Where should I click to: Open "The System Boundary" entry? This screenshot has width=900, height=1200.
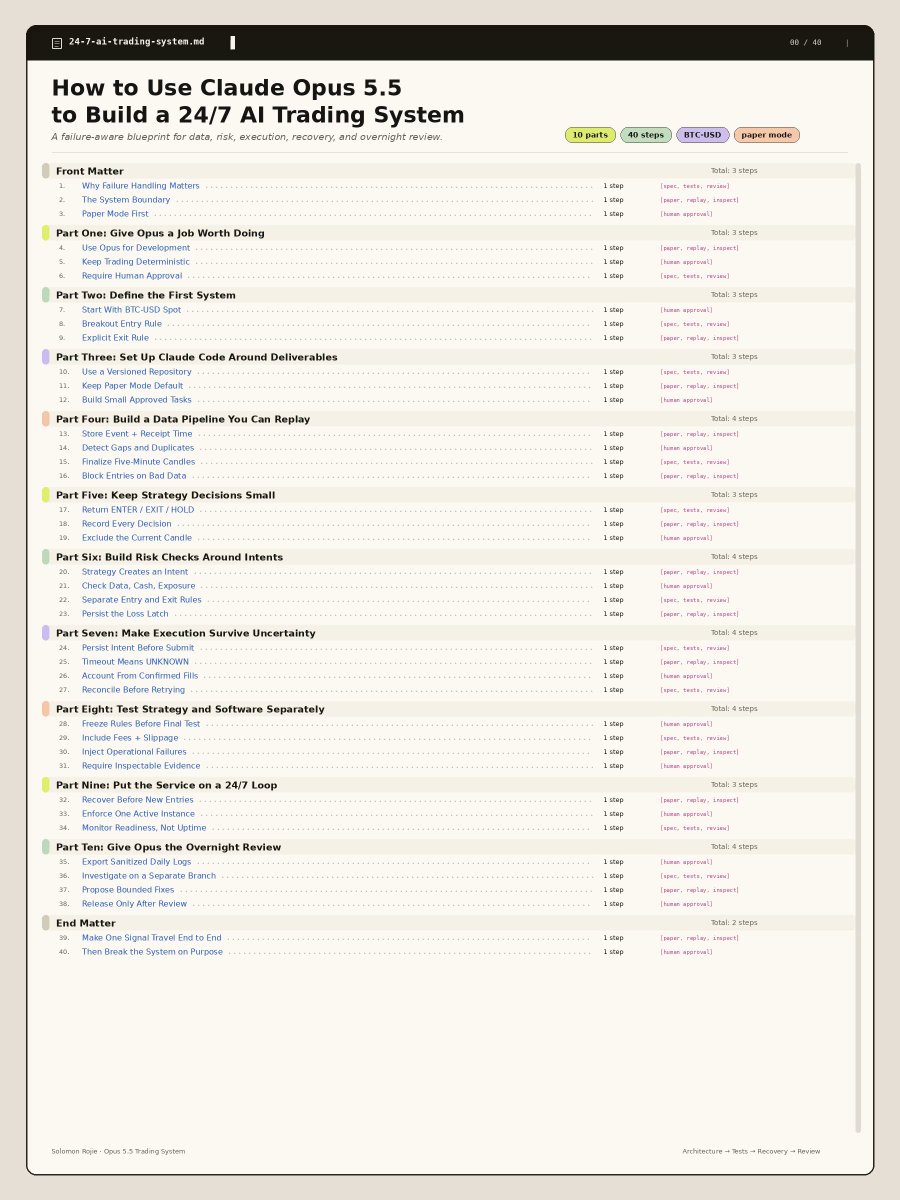tap(126, 200)
